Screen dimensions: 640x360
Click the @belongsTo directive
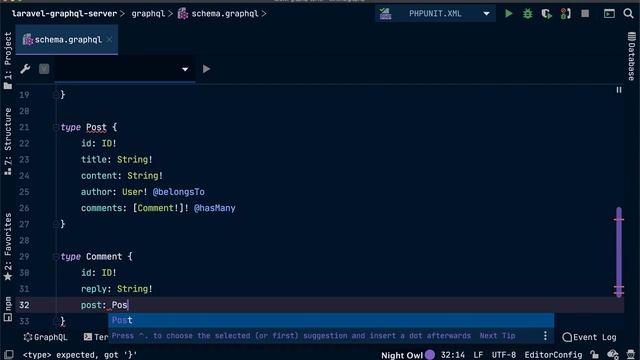click(x=178, y=191)
